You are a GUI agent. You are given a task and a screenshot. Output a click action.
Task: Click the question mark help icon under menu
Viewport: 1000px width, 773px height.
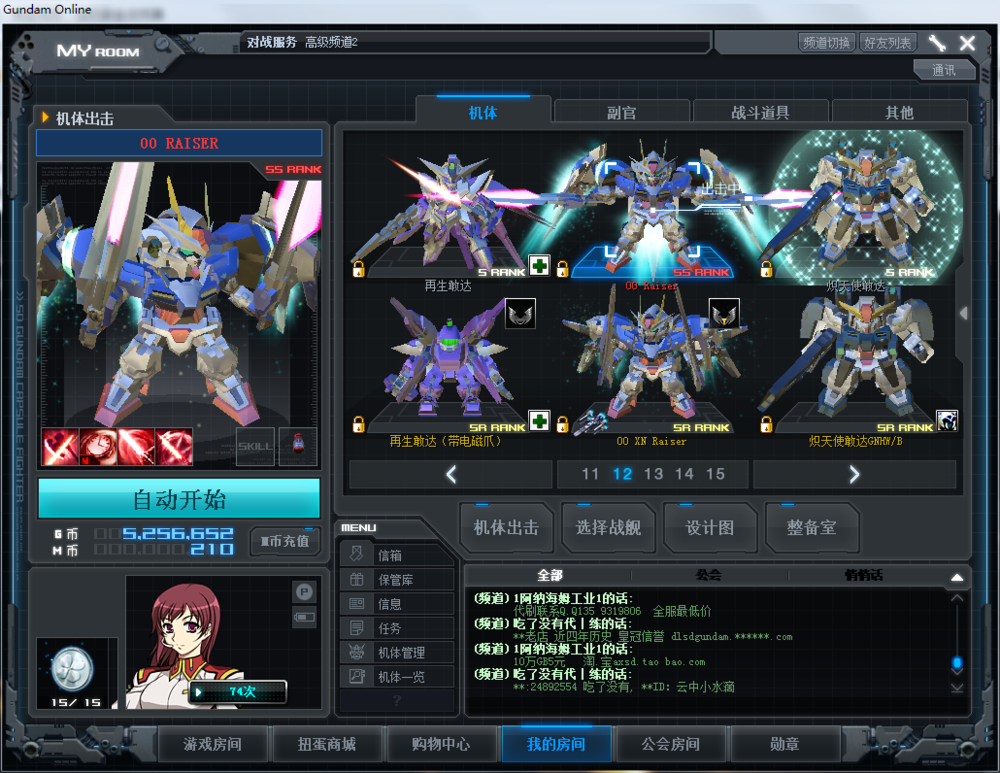point(397,700)
